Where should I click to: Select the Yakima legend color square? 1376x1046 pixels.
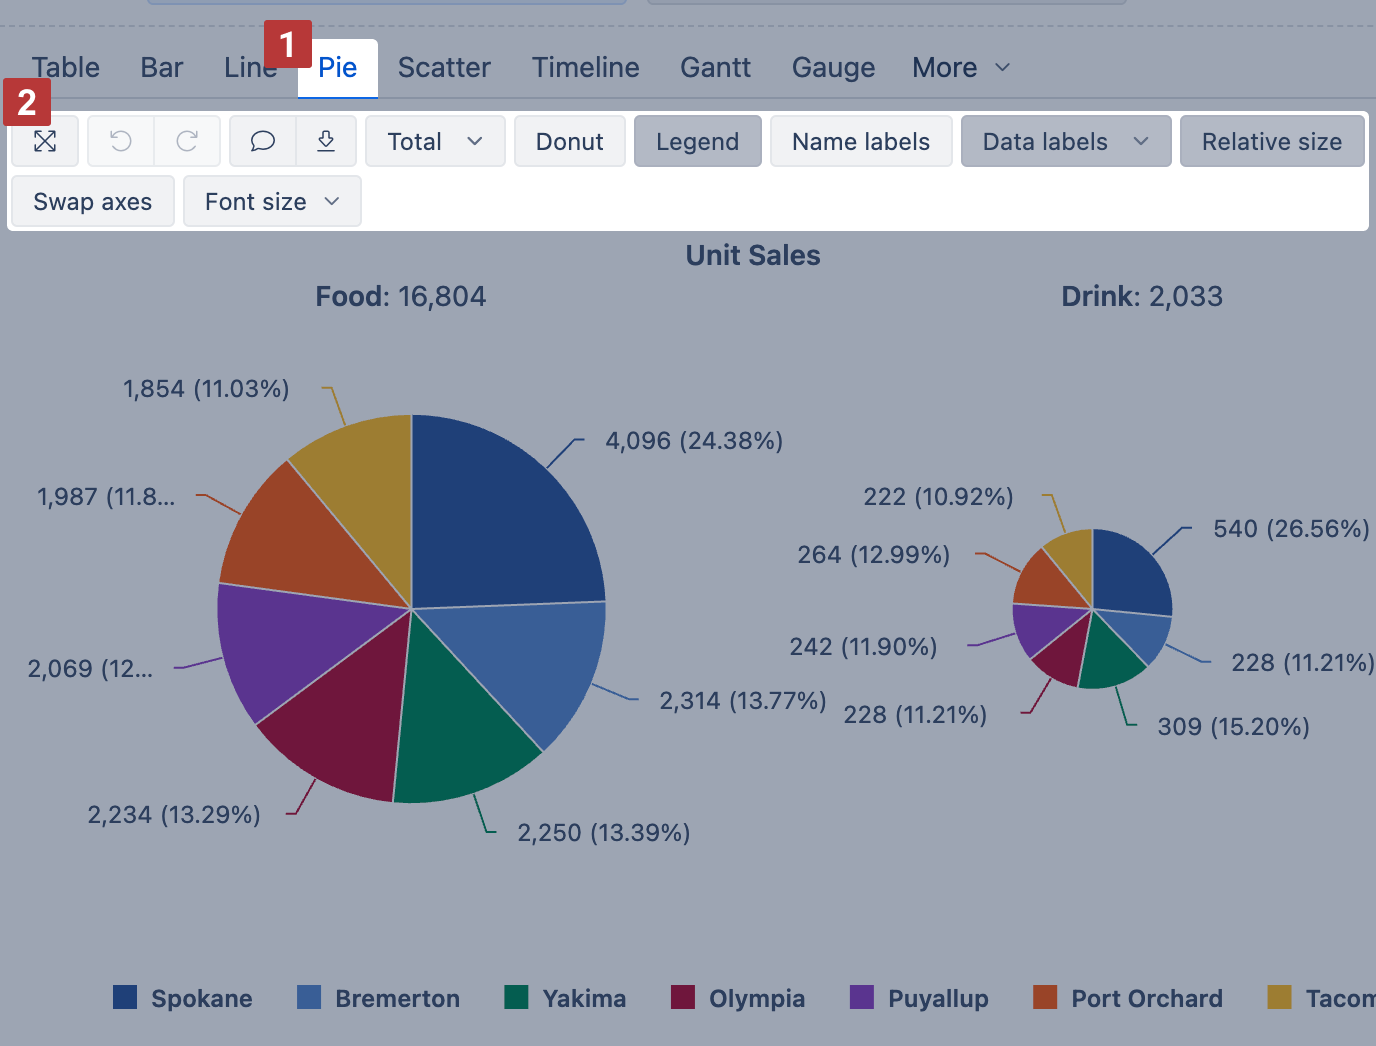pos(516,997)
